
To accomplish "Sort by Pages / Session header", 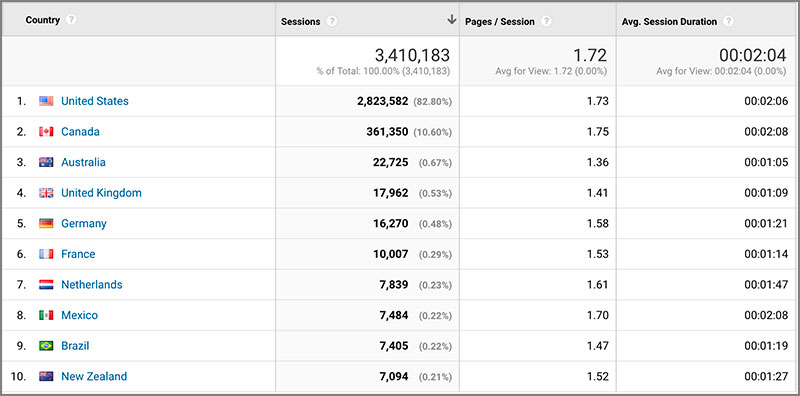I will point(499,21).
